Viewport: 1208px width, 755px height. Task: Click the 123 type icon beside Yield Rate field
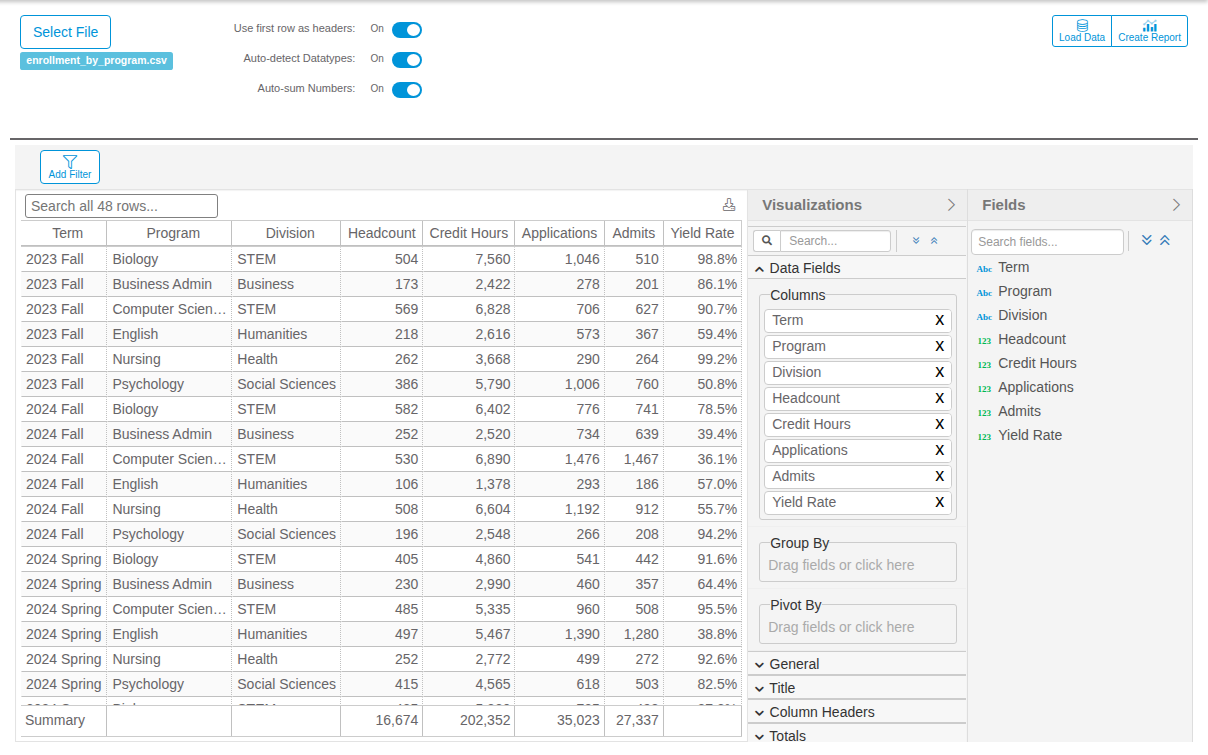[x=985, y=436]
